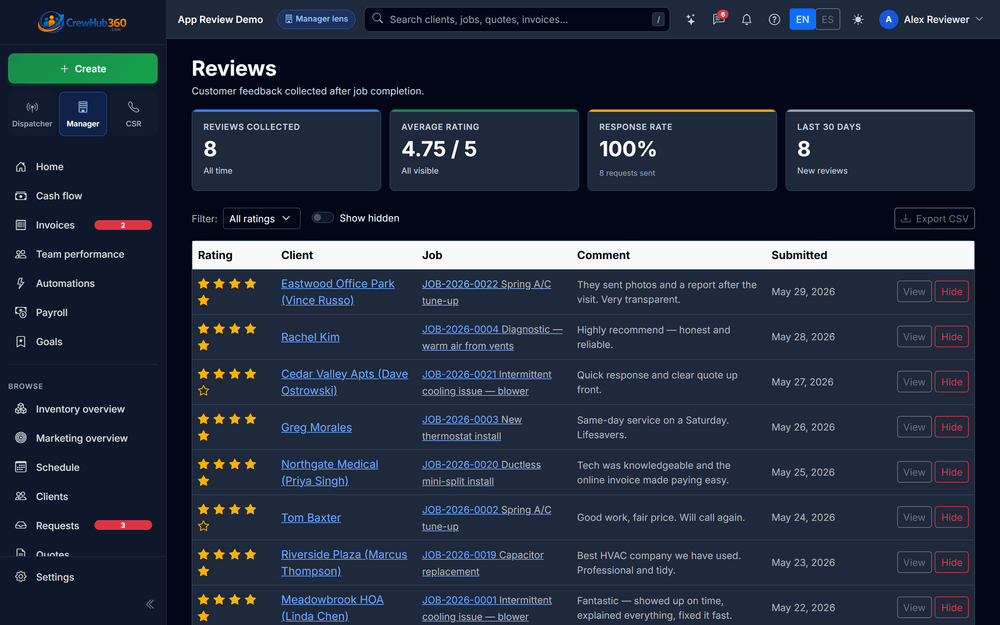Click the Reviews Collected stat card
Image resolution: width=1000 pixels, height=625 pixels.
coord(286,151)
